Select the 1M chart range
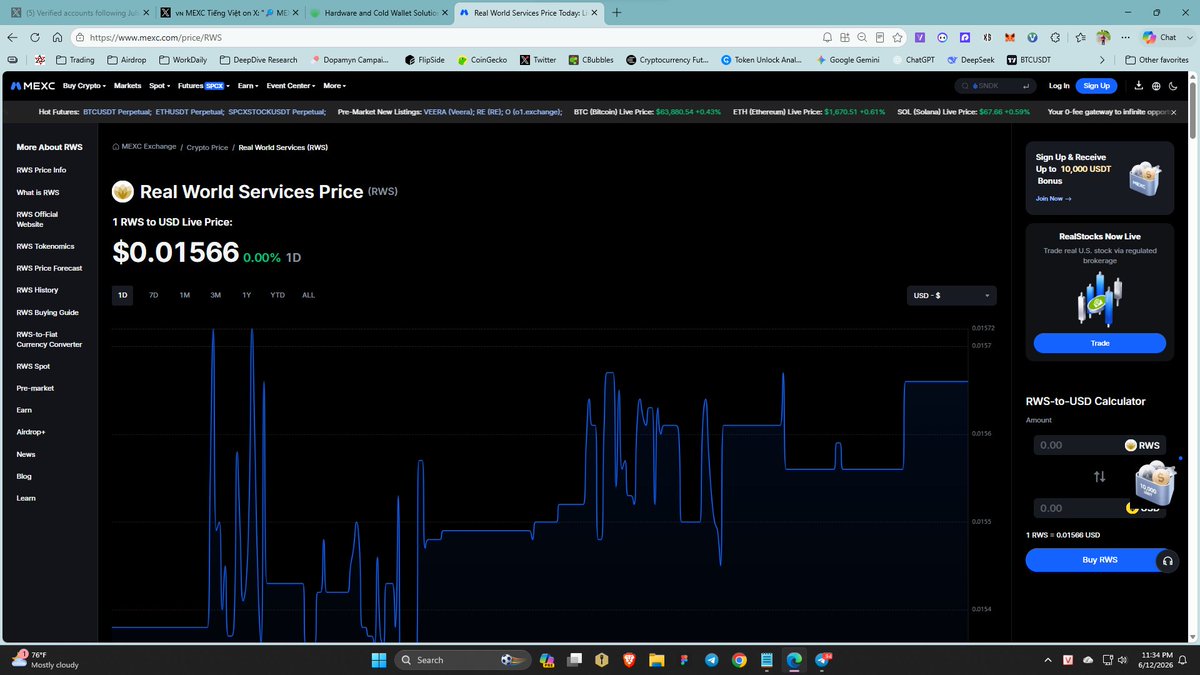Image resolution: width=1200 pixels, height=675 pixels. [184, 295]
